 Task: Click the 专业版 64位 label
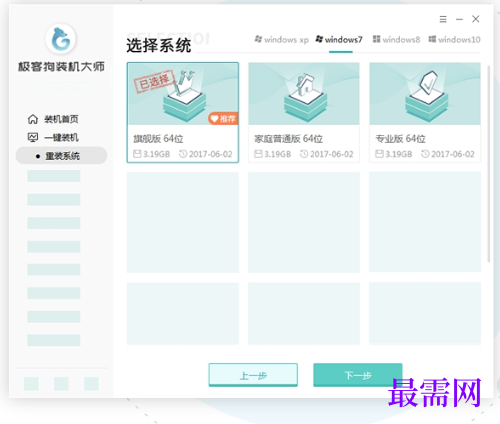tap(401, 139)
